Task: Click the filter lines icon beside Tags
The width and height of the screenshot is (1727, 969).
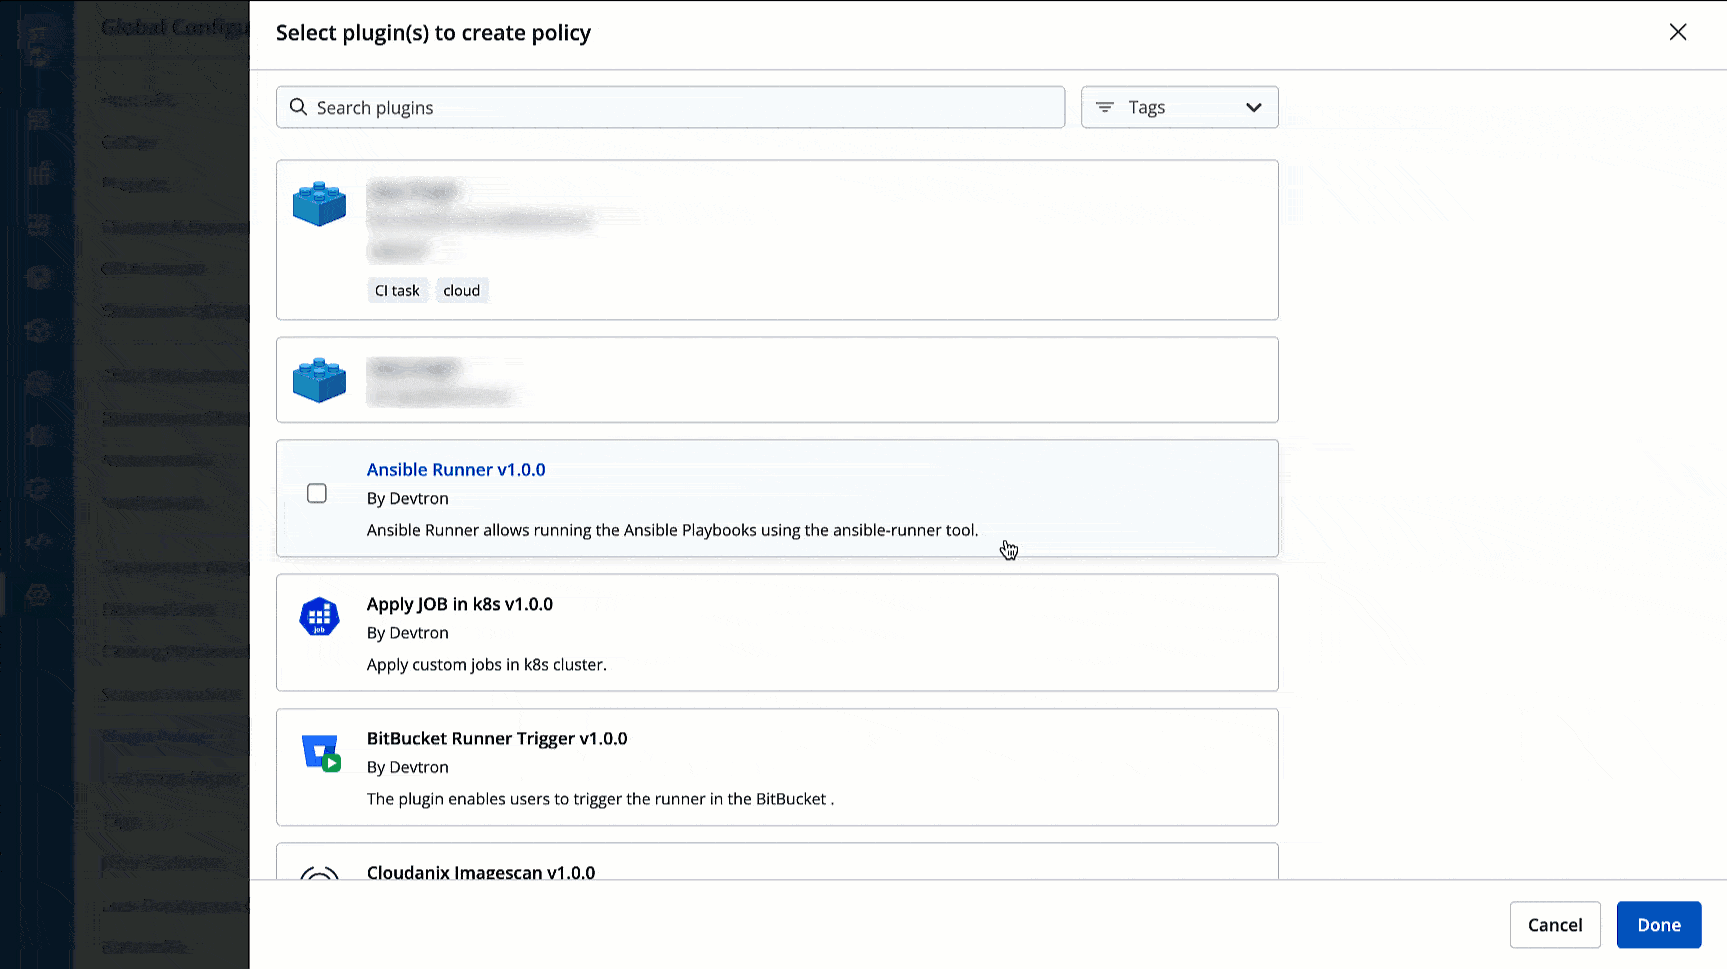Action: [x=1105, y=107]
